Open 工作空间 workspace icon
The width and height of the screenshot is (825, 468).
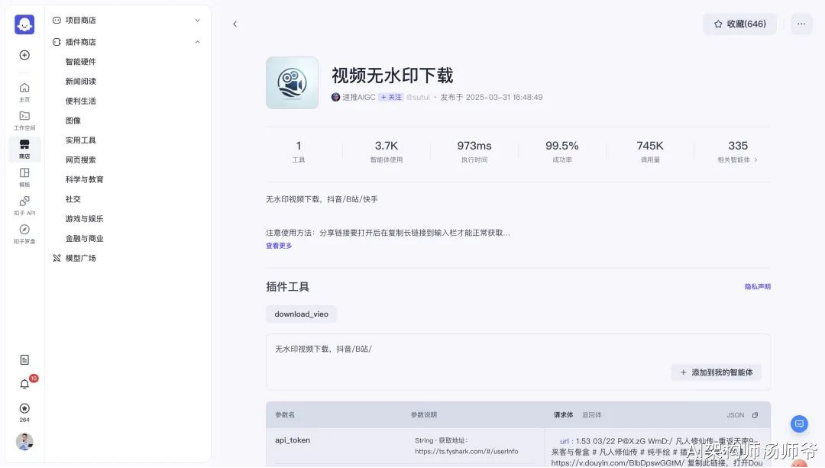[24, 120]
